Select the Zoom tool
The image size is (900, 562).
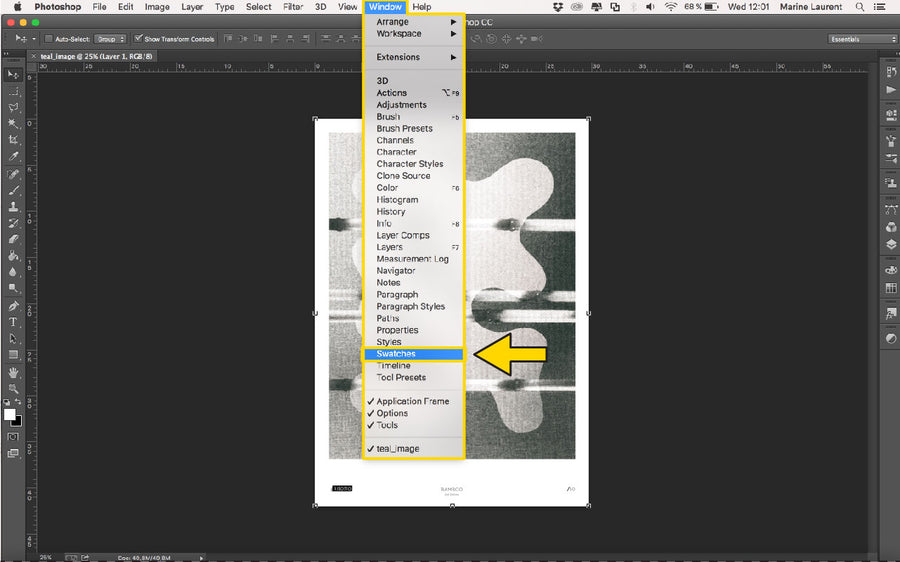coord(13,388)
